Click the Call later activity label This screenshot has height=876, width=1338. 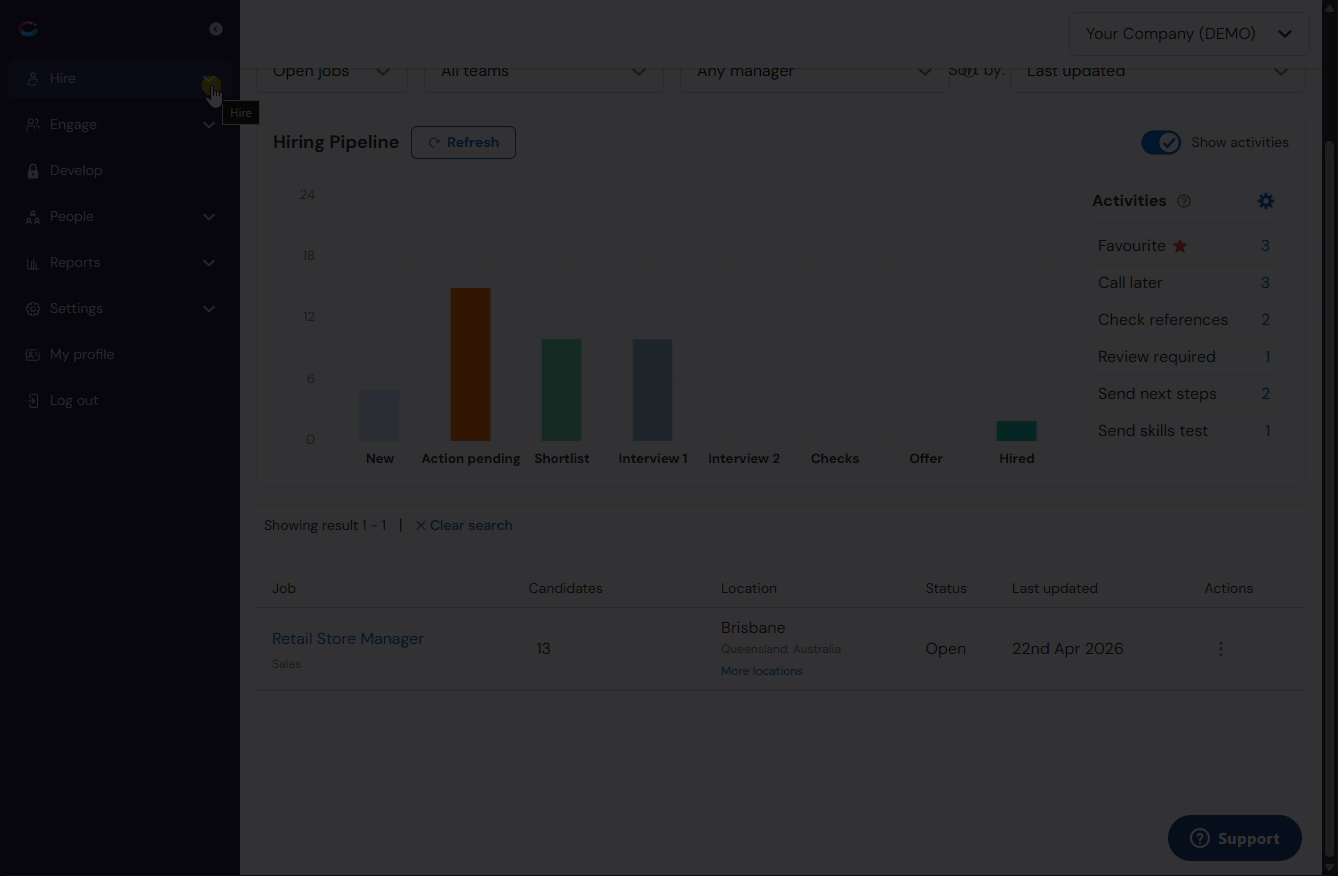[x=1130, y=283]
